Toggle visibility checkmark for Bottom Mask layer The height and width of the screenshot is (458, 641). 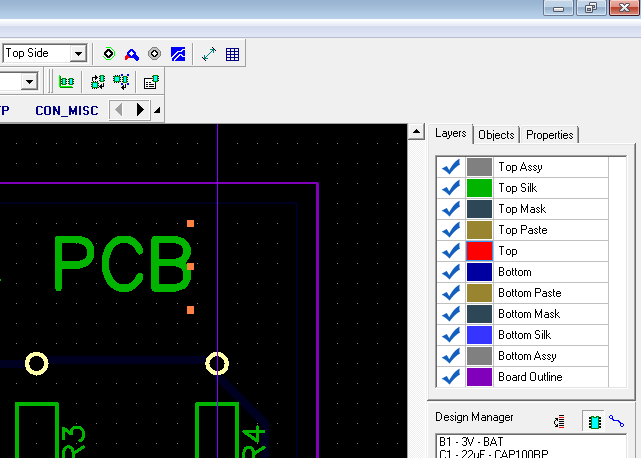click(451, 314)
